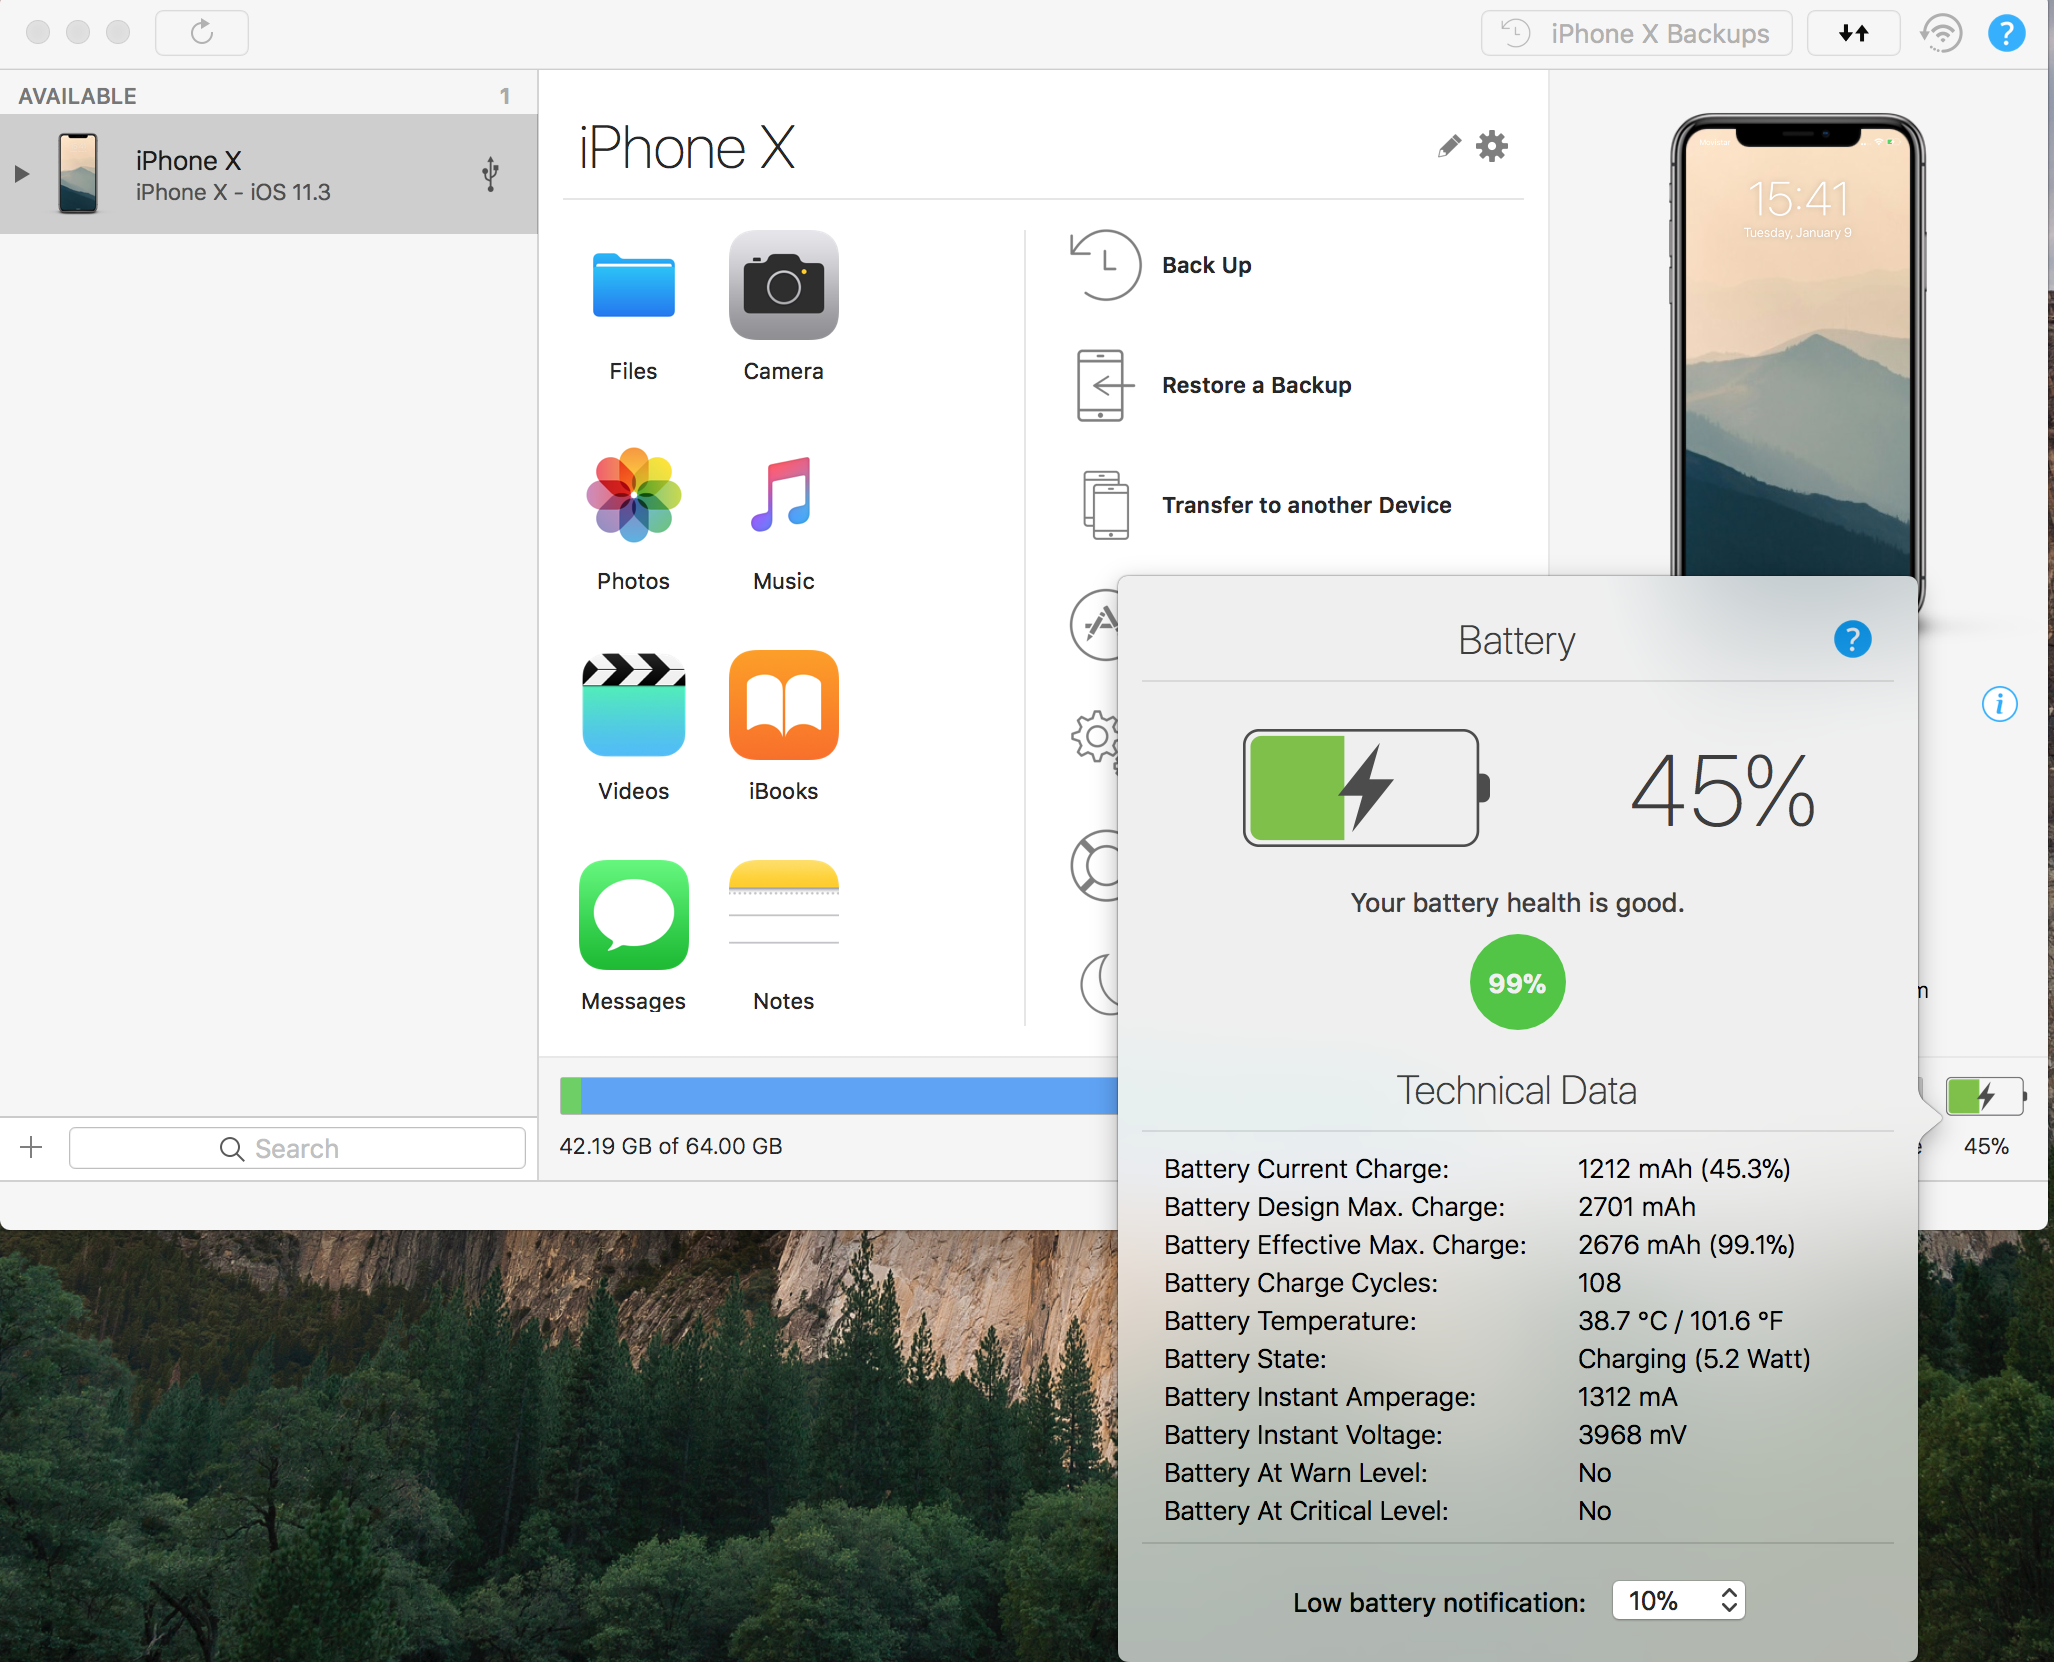Open the iPhone X Backups button
The height and width of the screenshot is (1662, 2054).
[x=1636, y=33]
